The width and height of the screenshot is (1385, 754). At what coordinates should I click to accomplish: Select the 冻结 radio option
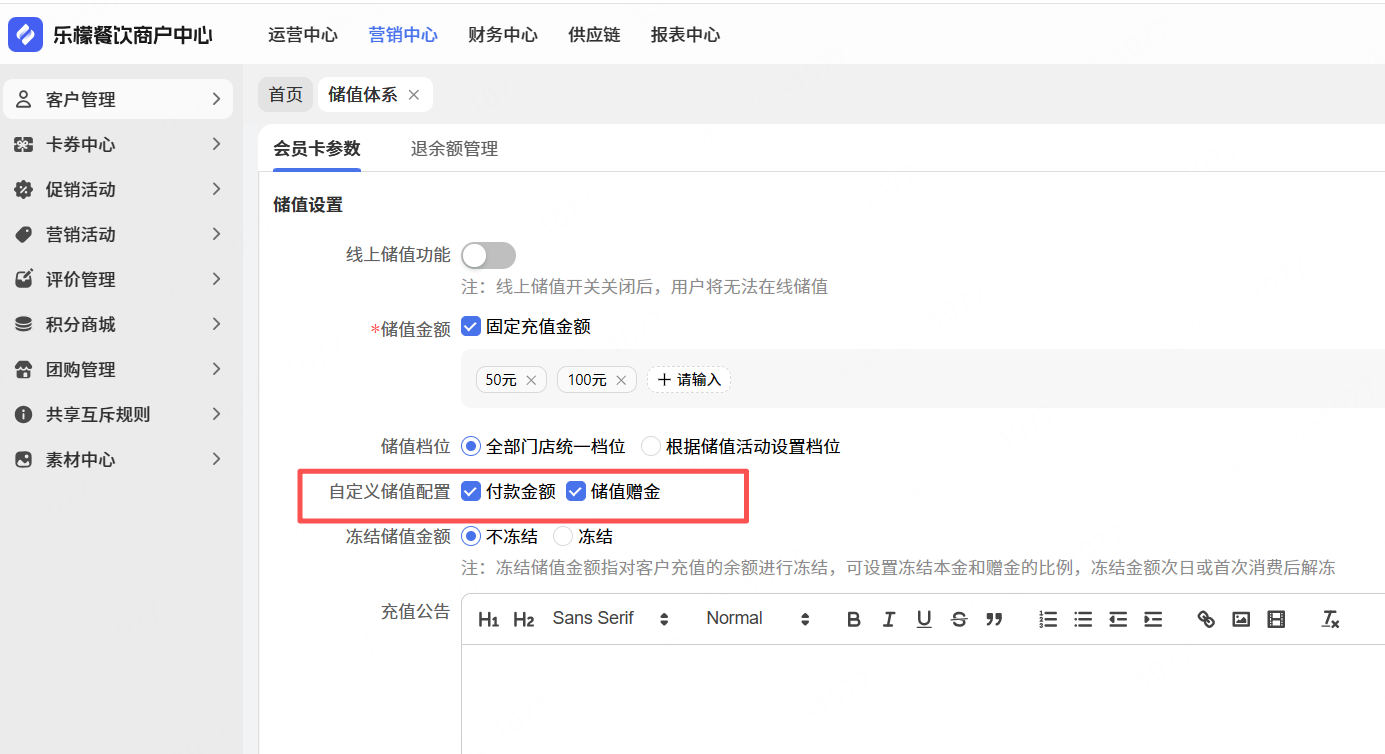click(563, 536)
